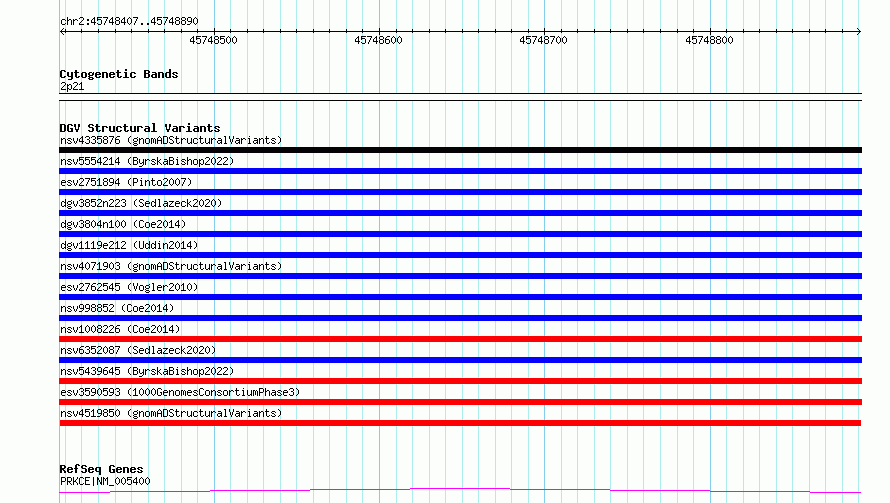Click ruler position label 45748700

[543, 40]
